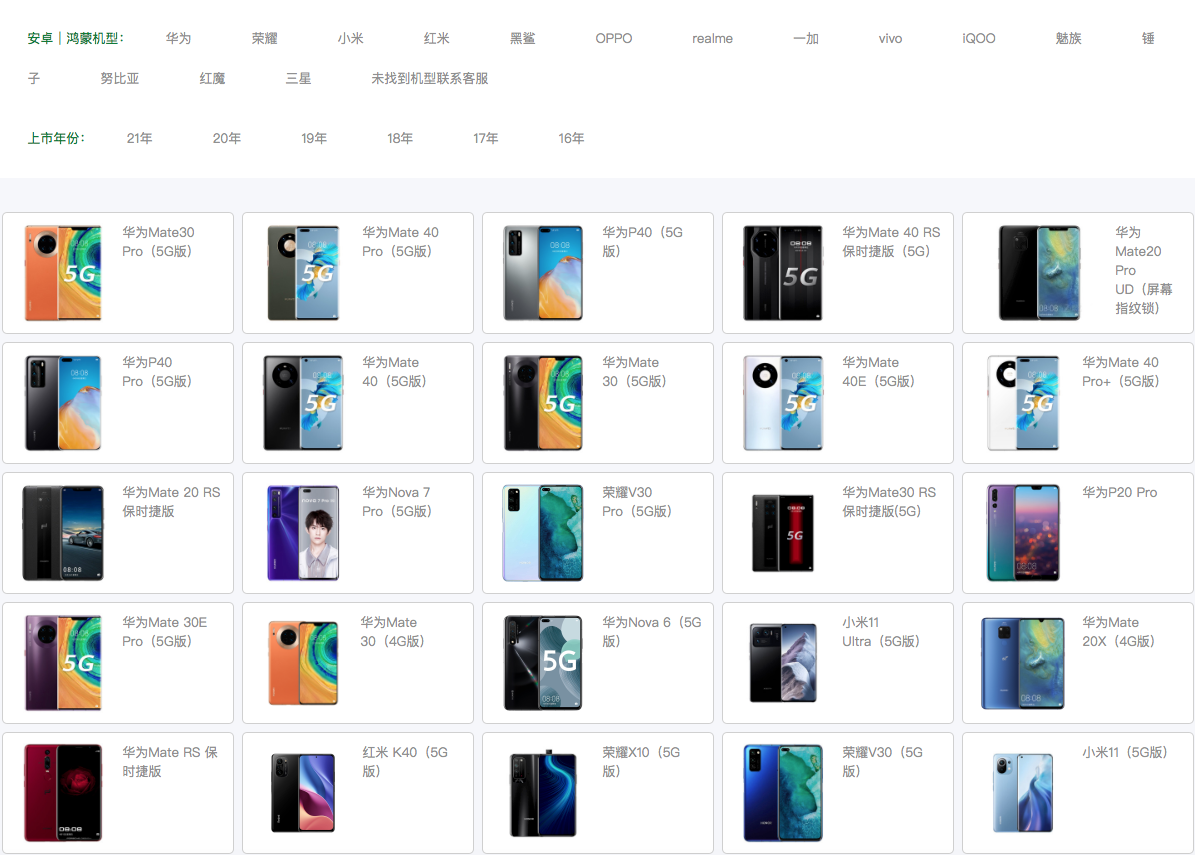Open the 华为P20 Pro phone image
Image resolution: width=1195 pixels, height=855 pixels.
1023,533
